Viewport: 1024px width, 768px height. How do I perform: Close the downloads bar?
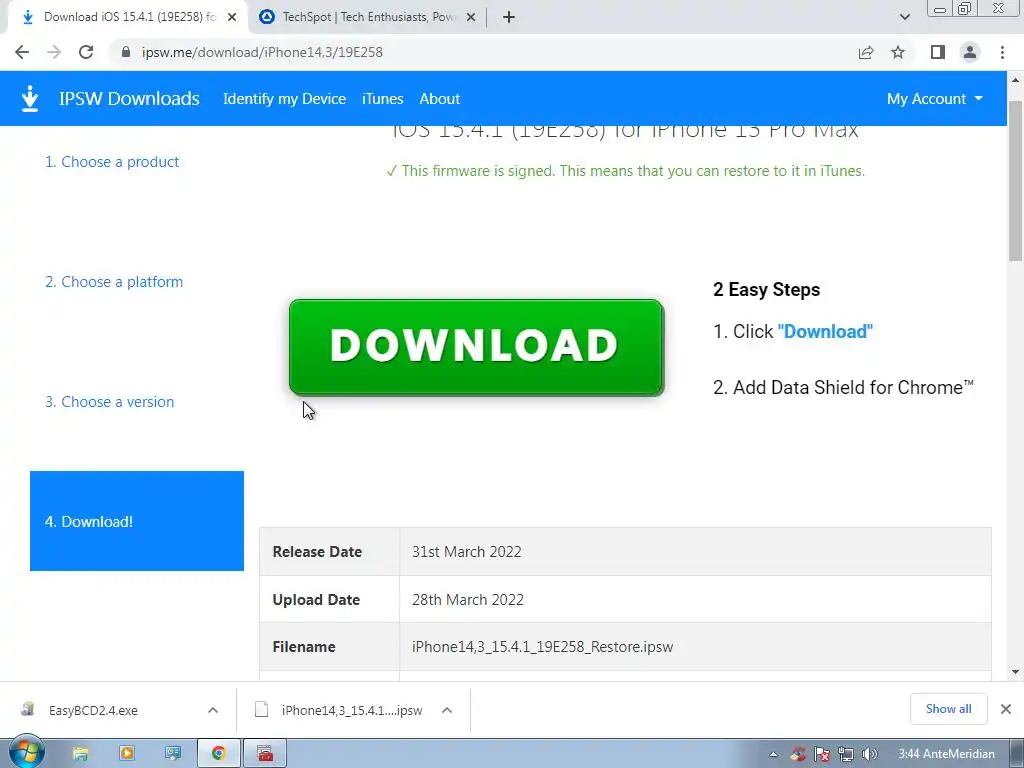[x=1006, y=709]
